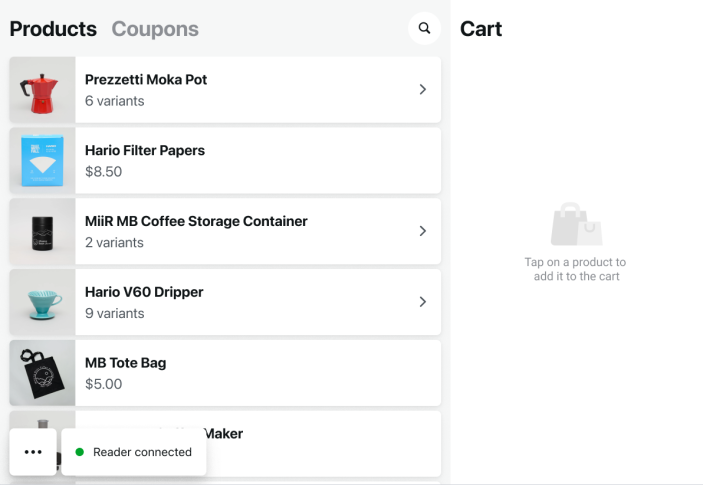Click the MB Tote Bag thumbnail

[42, 373]
